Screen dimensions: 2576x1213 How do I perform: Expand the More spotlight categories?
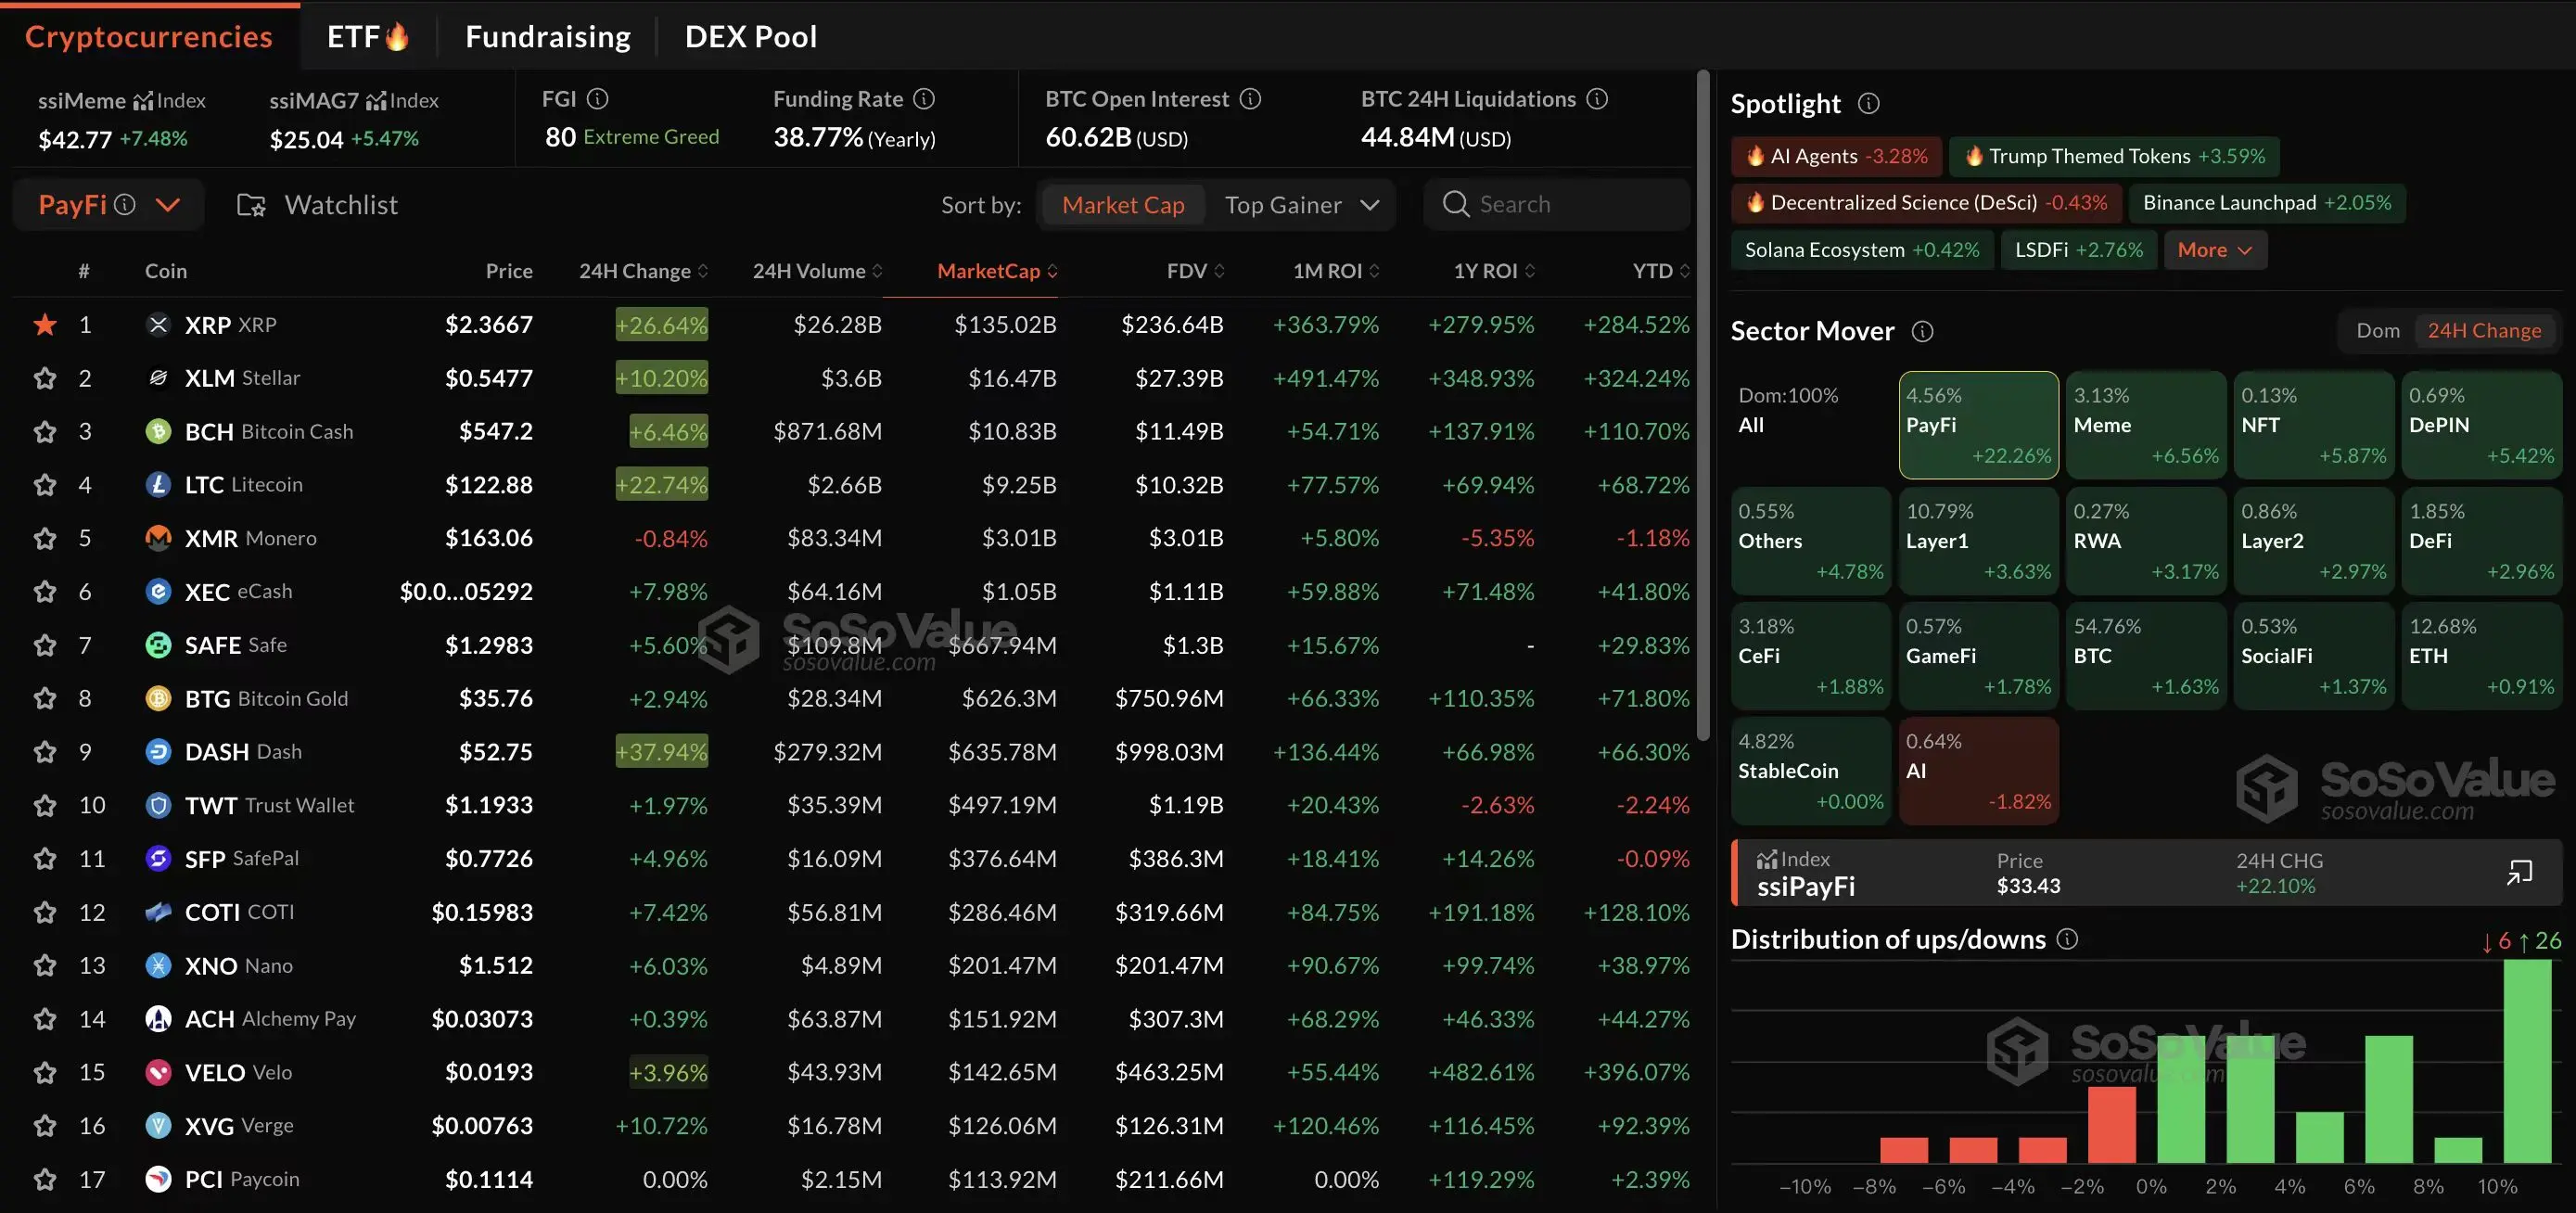click(x=2214, y=250)
